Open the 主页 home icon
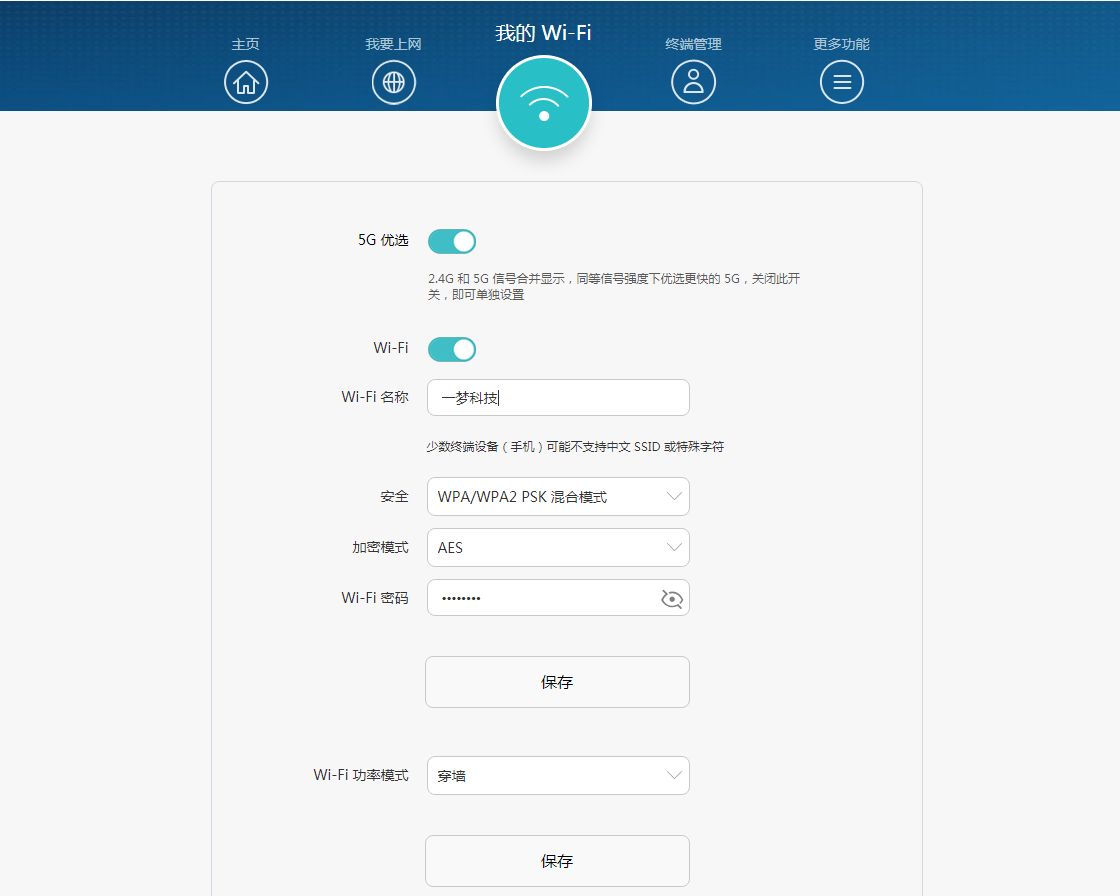The height and width of the screenshot is (896, 1120). pos(246,82)
